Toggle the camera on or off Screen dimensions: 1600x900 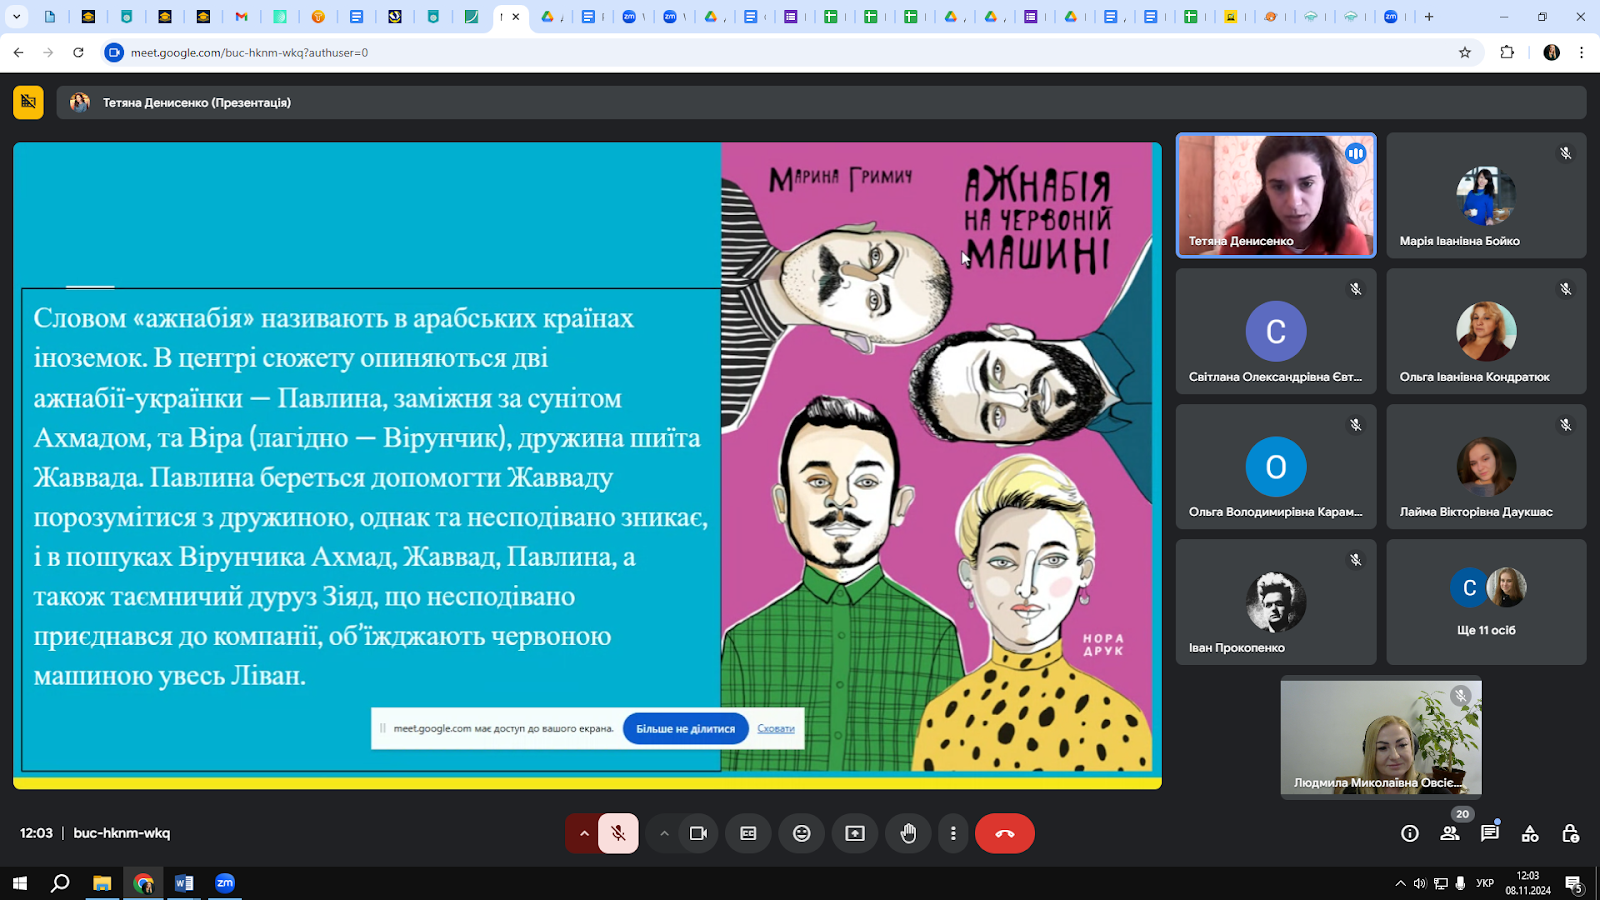(698, 833)
